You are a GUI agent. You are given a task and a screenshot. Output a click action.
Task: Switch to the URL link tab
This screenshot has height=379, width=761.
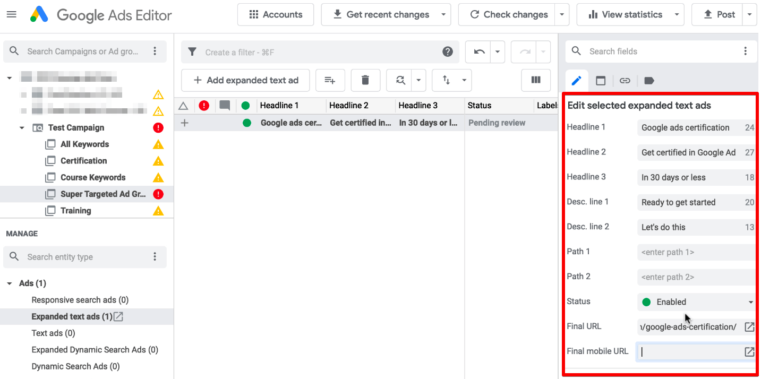coord(625,81)
